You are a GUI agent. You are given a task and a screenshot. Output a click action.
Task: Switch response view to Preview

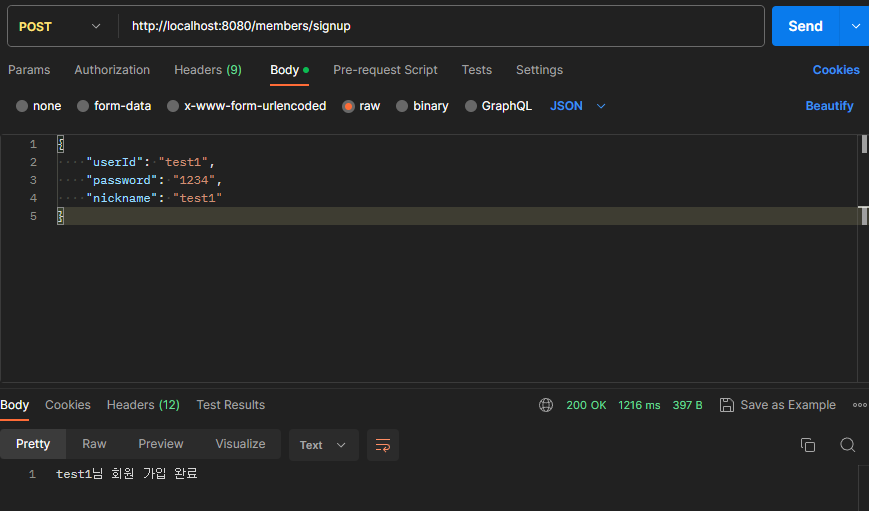161,444
